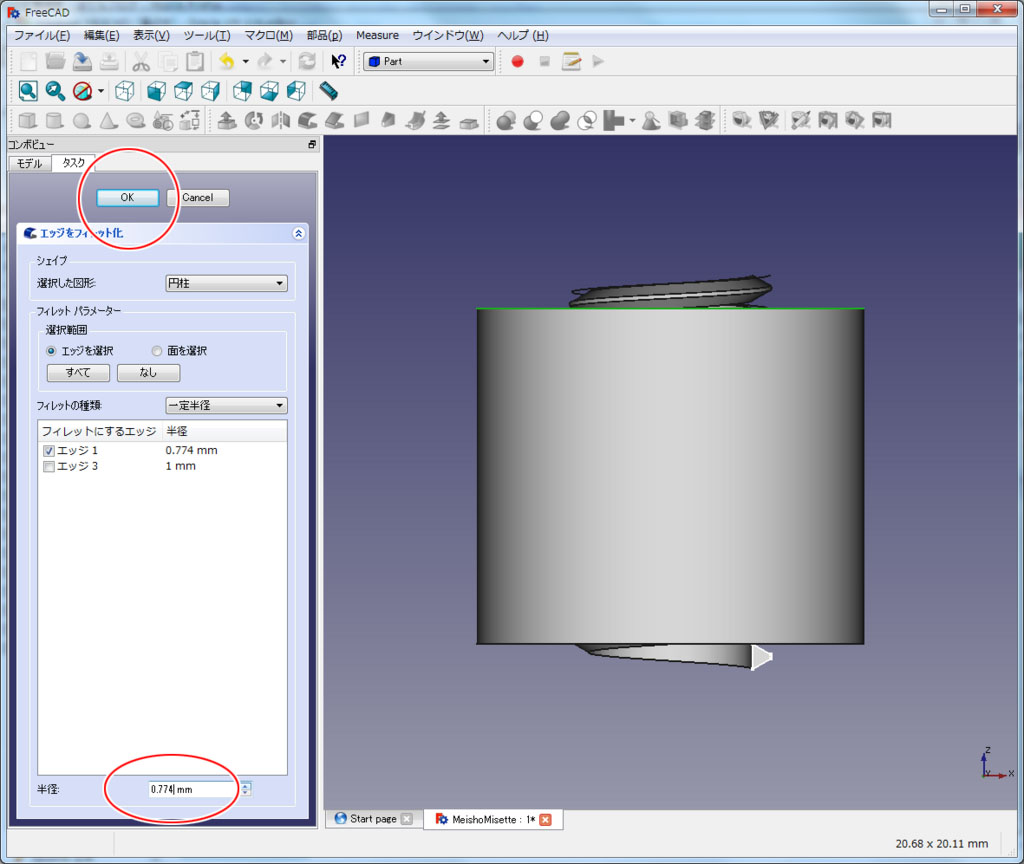Select the right view cube icon
This screenshot has height=864, width=1024.
(x=210, y=91)
